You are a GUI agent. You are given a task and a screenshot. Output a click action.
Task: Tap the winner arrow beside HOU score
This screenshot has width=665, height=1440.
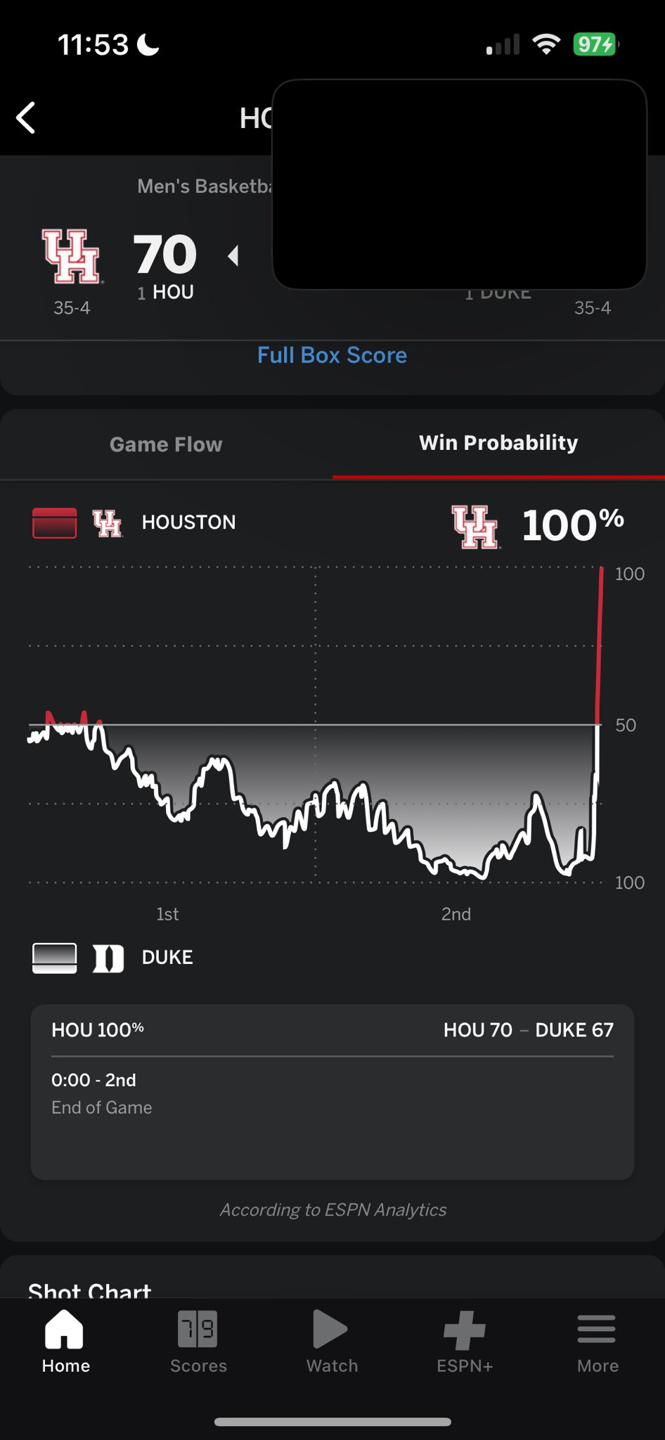pyautogui.click(x=233, y=256)
